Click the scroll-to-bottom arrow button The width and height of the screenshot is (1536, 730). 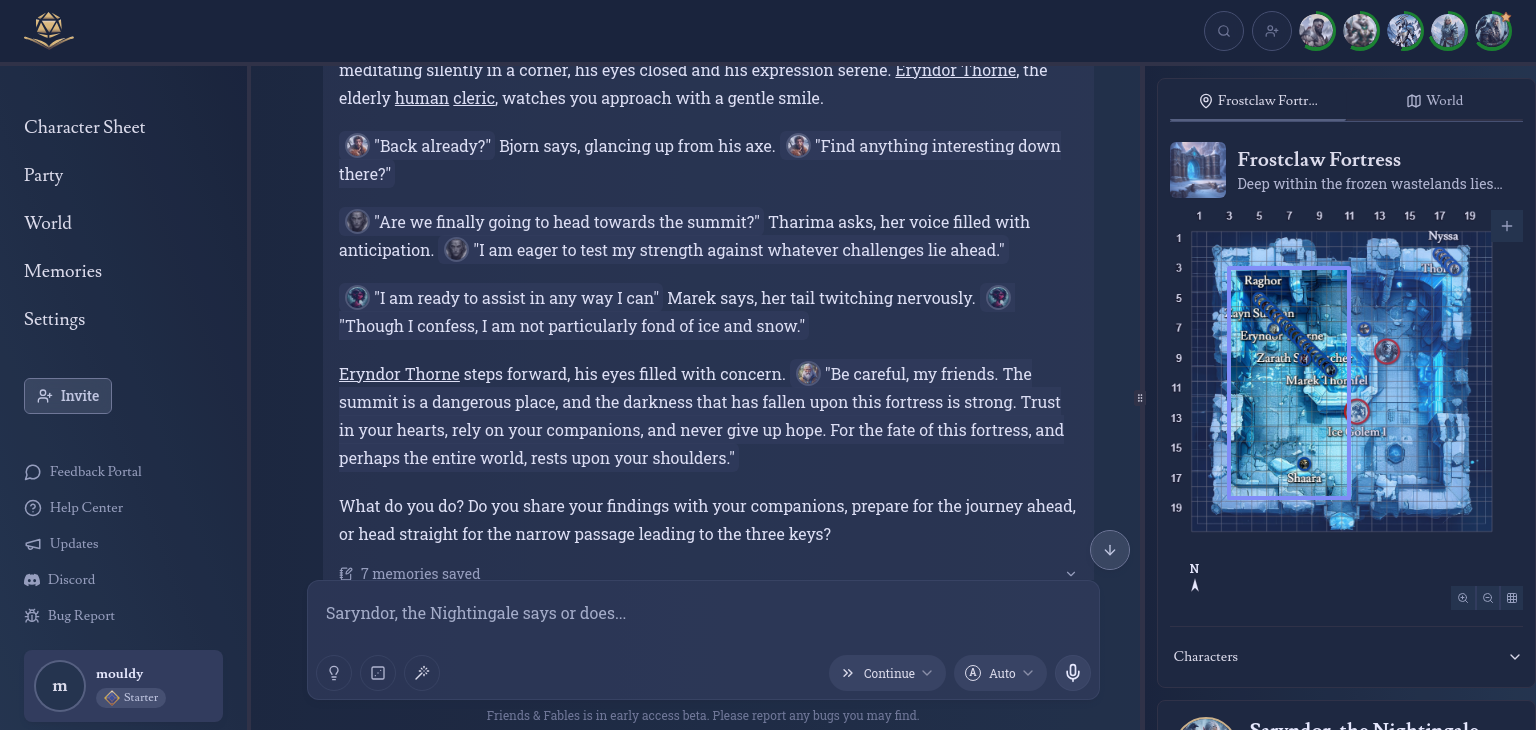pyautogui.click(x=1110, y=550)
